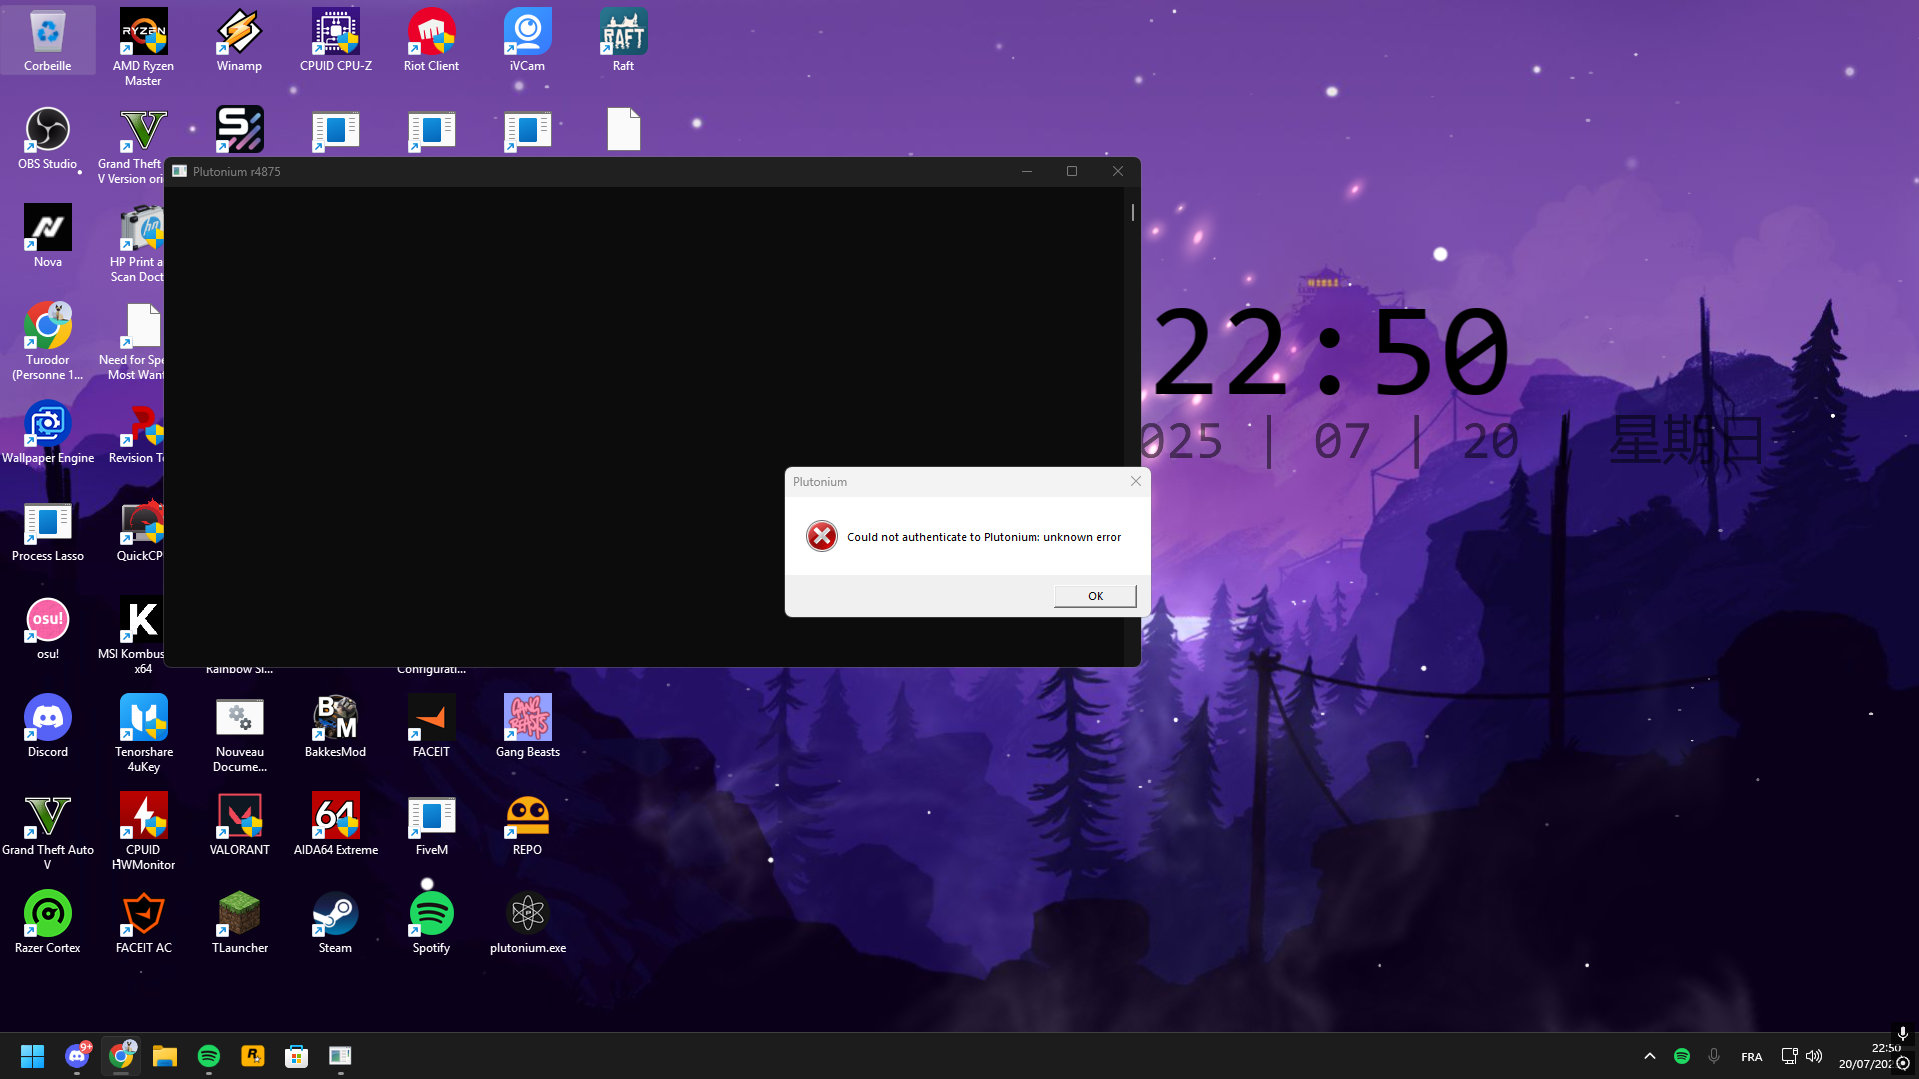The width and height of the screenshot is (1919, 1079).
Task: Select the iVCam desktop icon
Action: pyautogui.click(x=527, y=41)
